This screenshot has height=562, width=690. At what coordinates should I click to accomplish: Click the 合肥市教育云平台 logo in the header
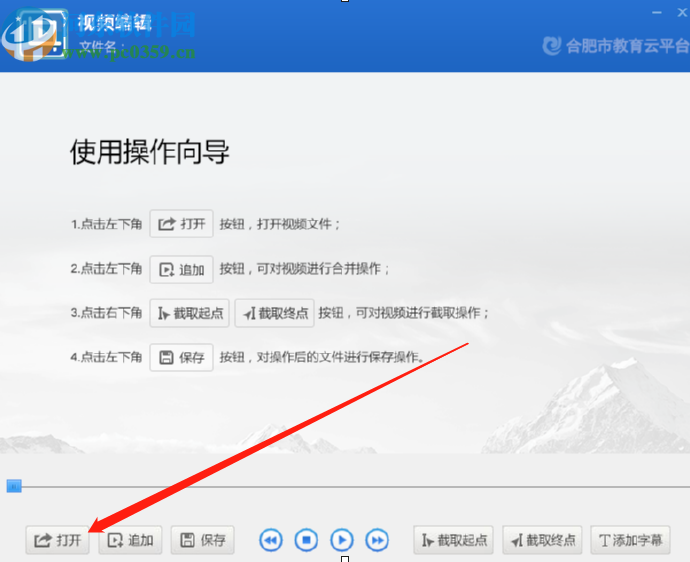click(616, 46)
